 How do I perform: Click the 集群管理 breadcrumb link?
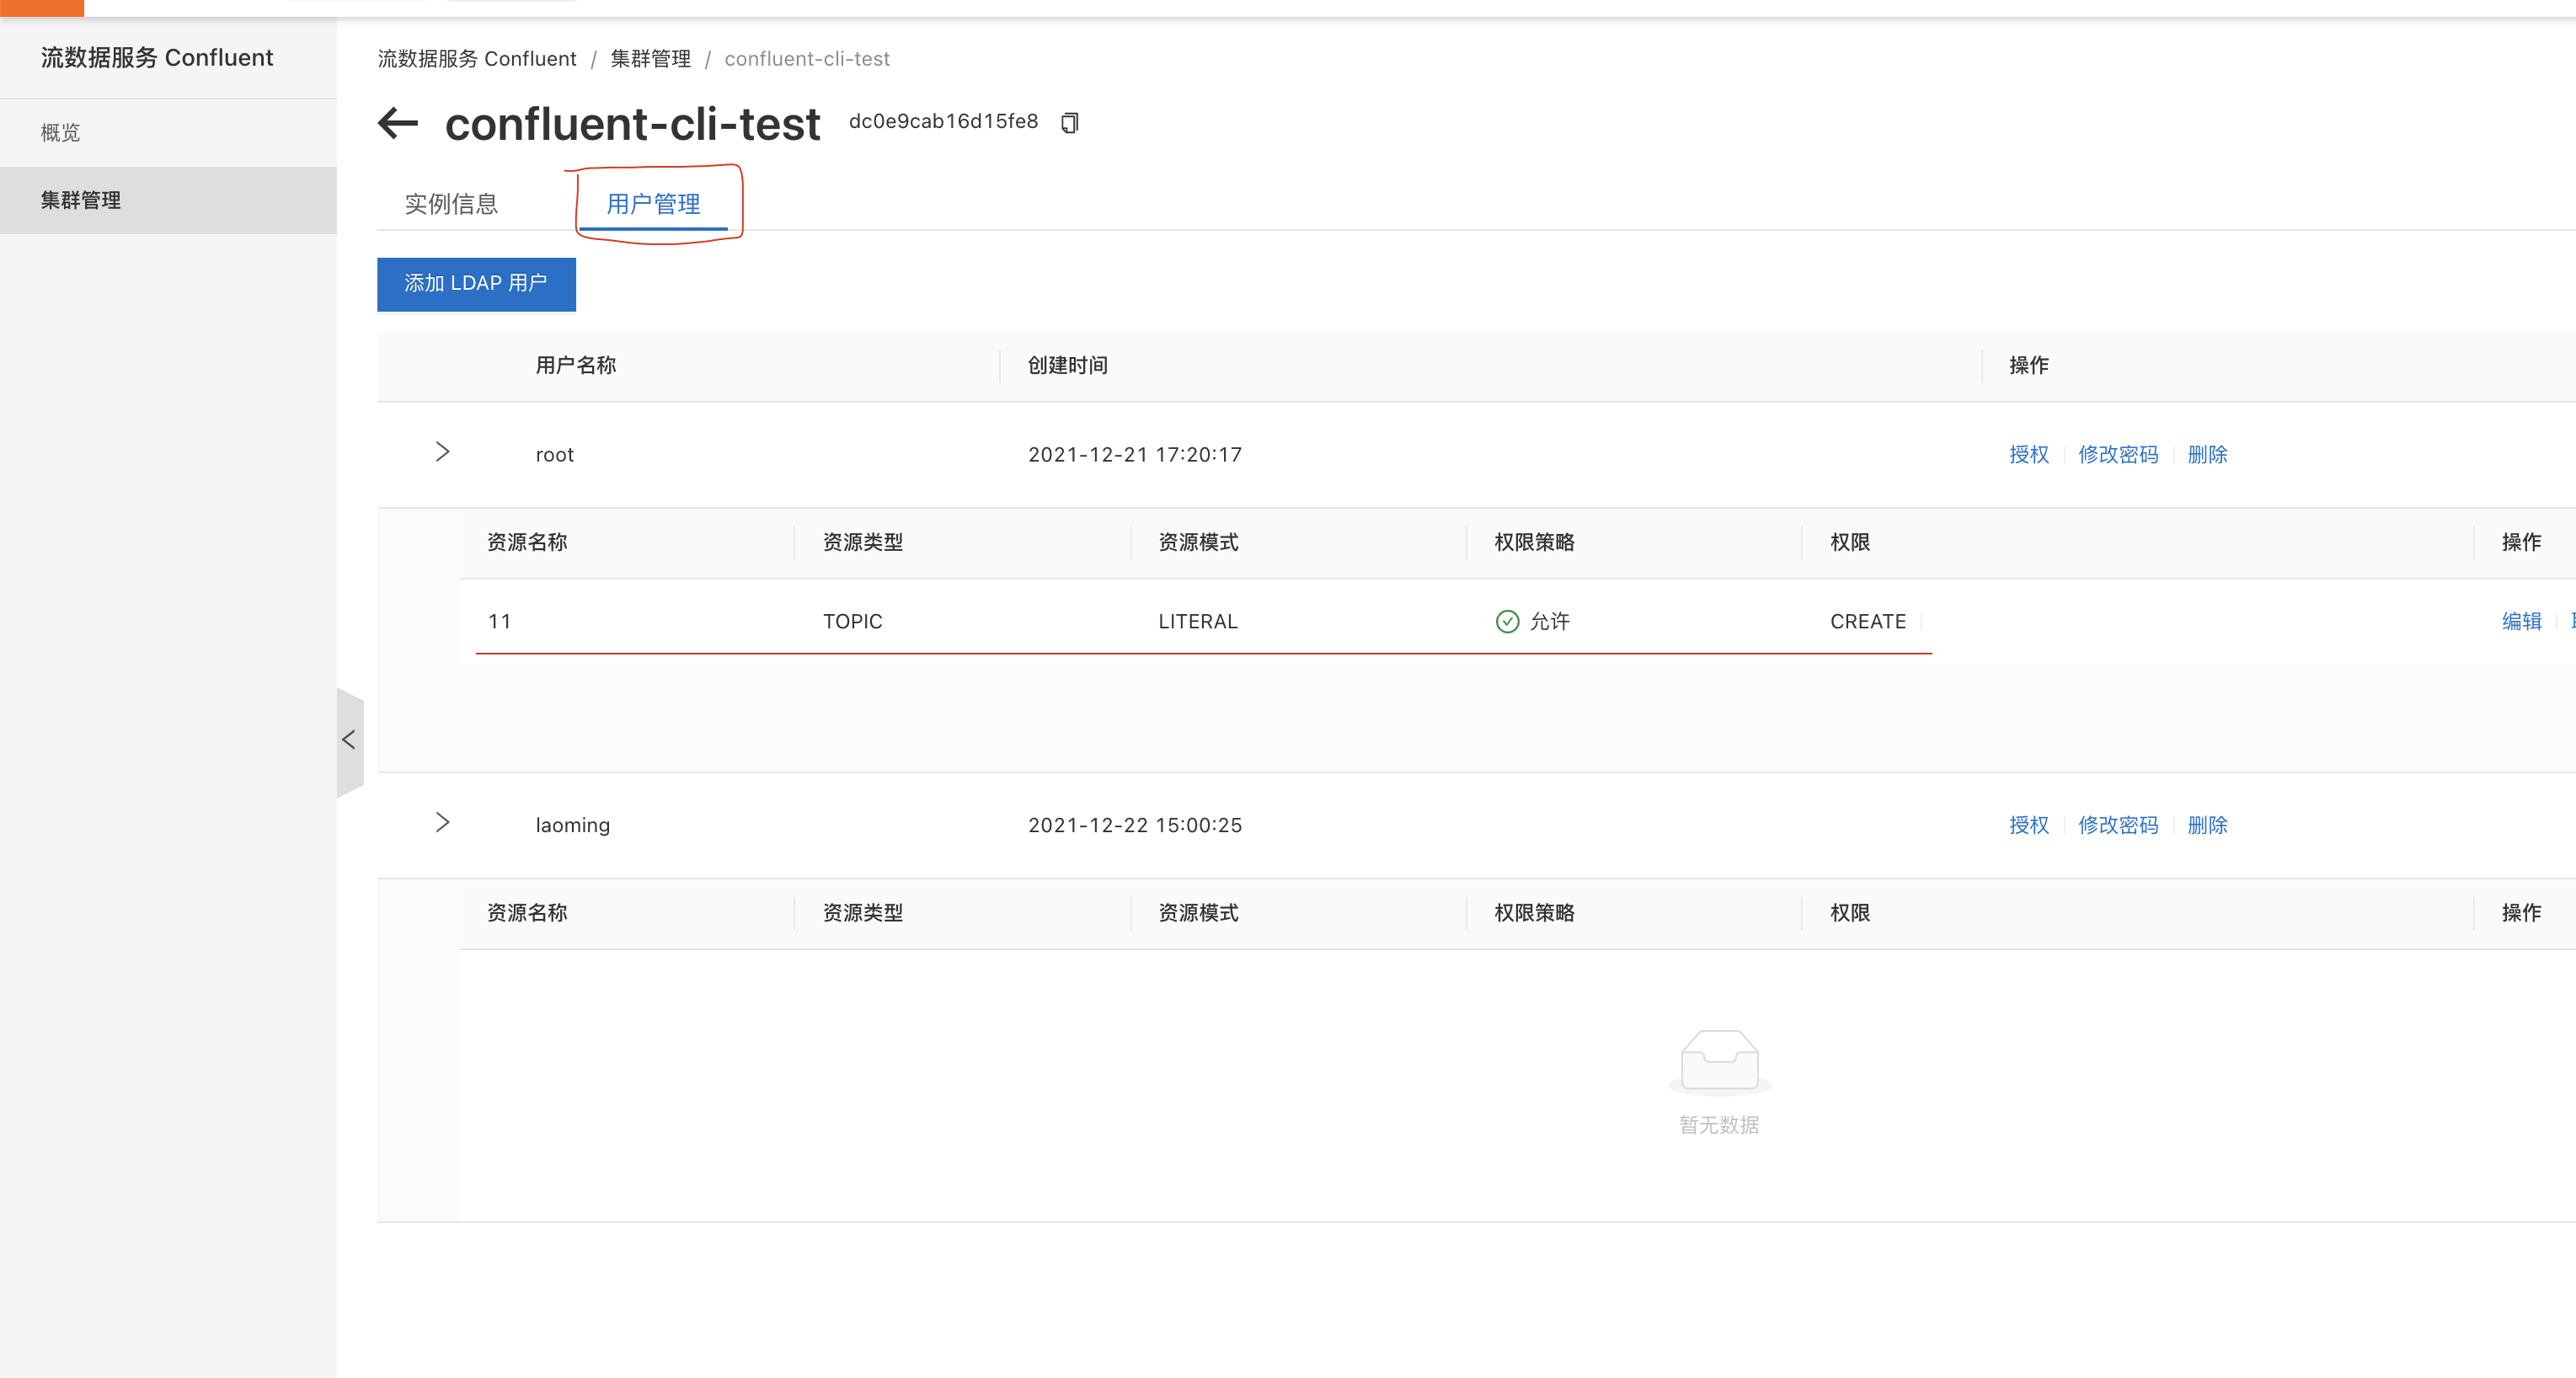pos(650,59)
